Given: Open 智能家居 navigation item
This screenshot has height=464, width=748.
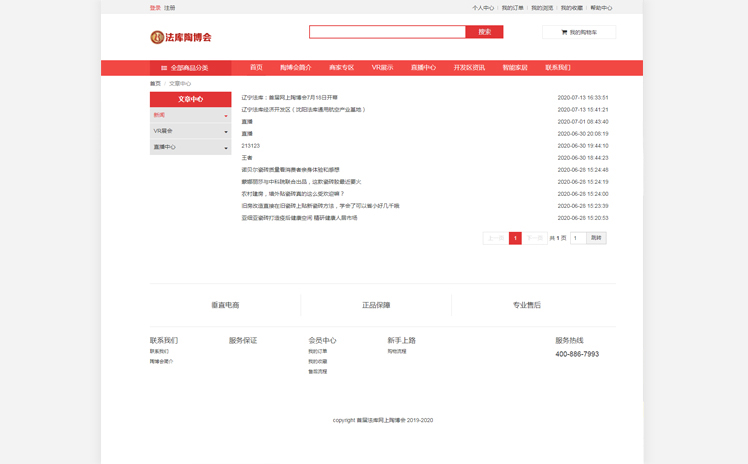Looking at the screenshot, I should point(515,68).
